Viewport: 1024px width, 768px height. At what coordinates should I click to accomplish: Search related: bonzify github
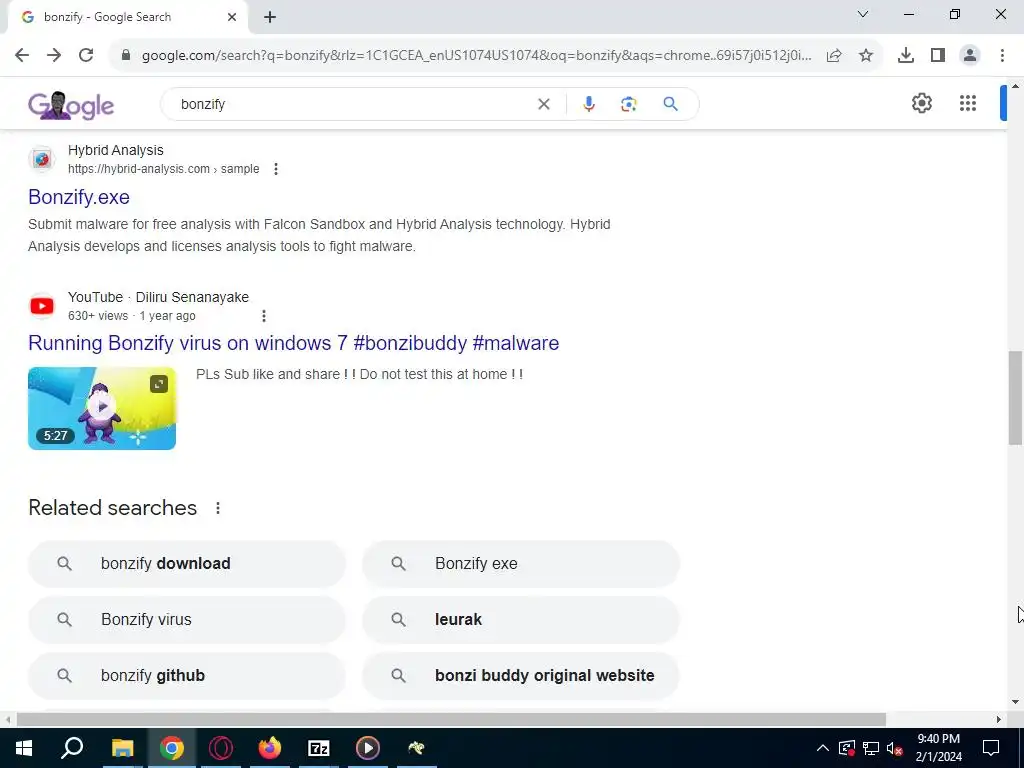coord(187,676)
